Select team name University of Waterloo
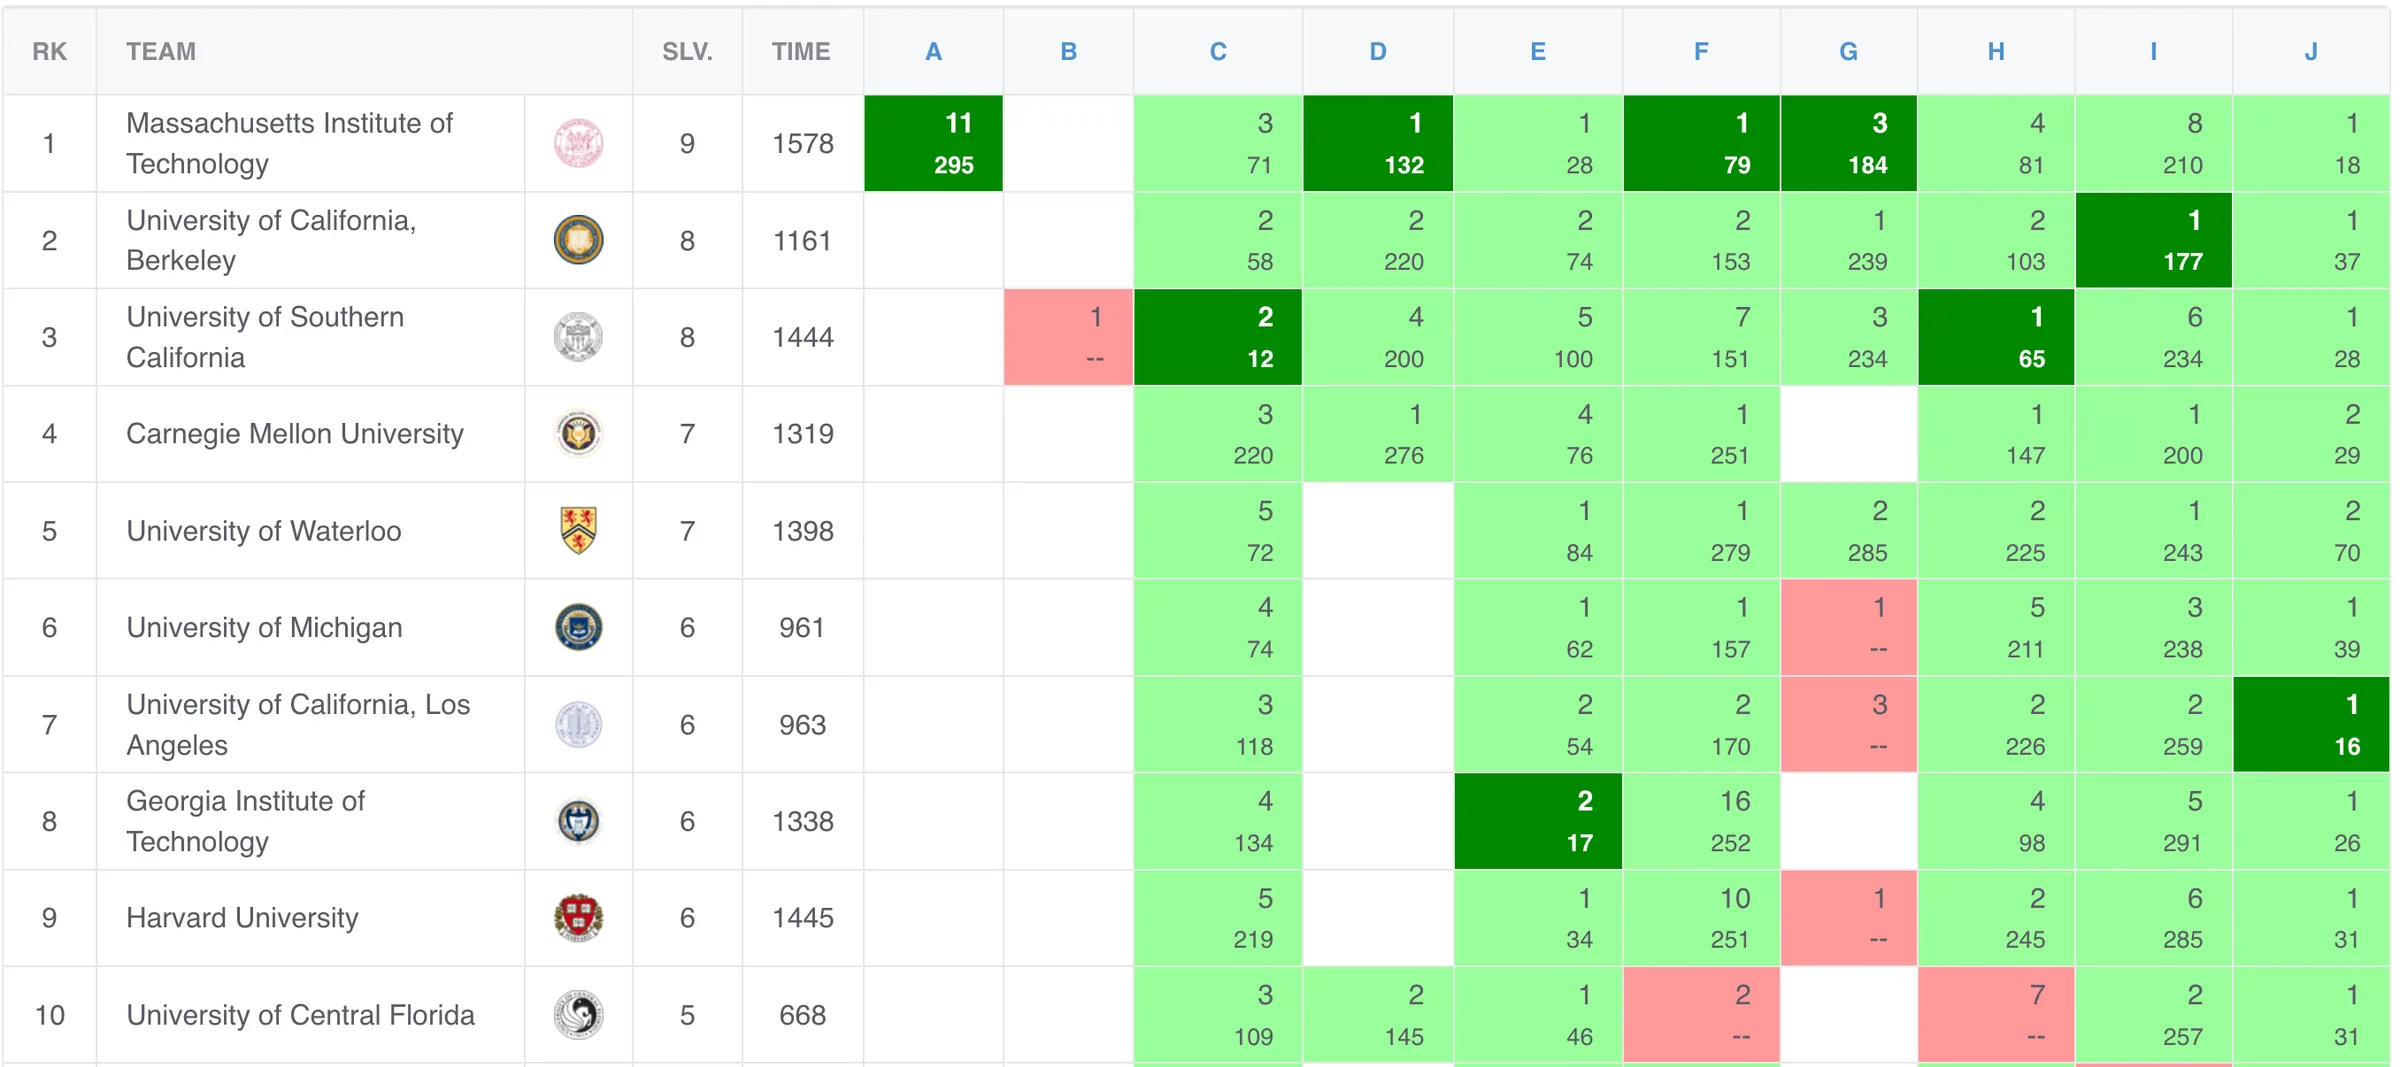The image size is (2400, 1067). pos(264,530)
